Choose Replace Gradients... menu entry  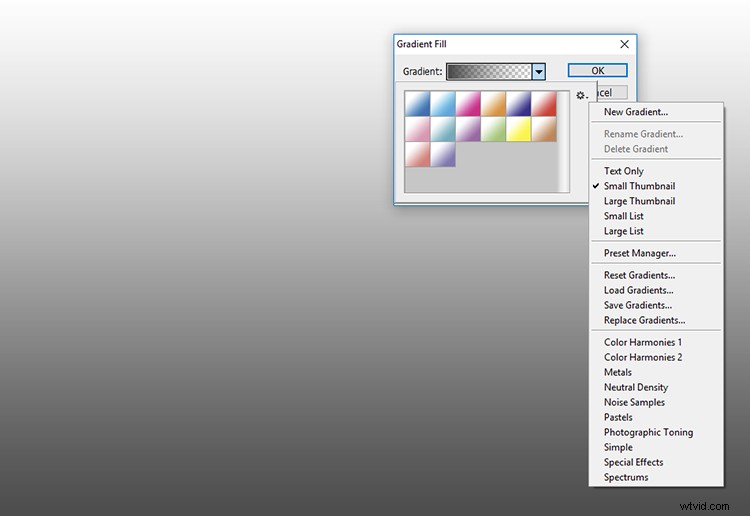click(644, 320)
